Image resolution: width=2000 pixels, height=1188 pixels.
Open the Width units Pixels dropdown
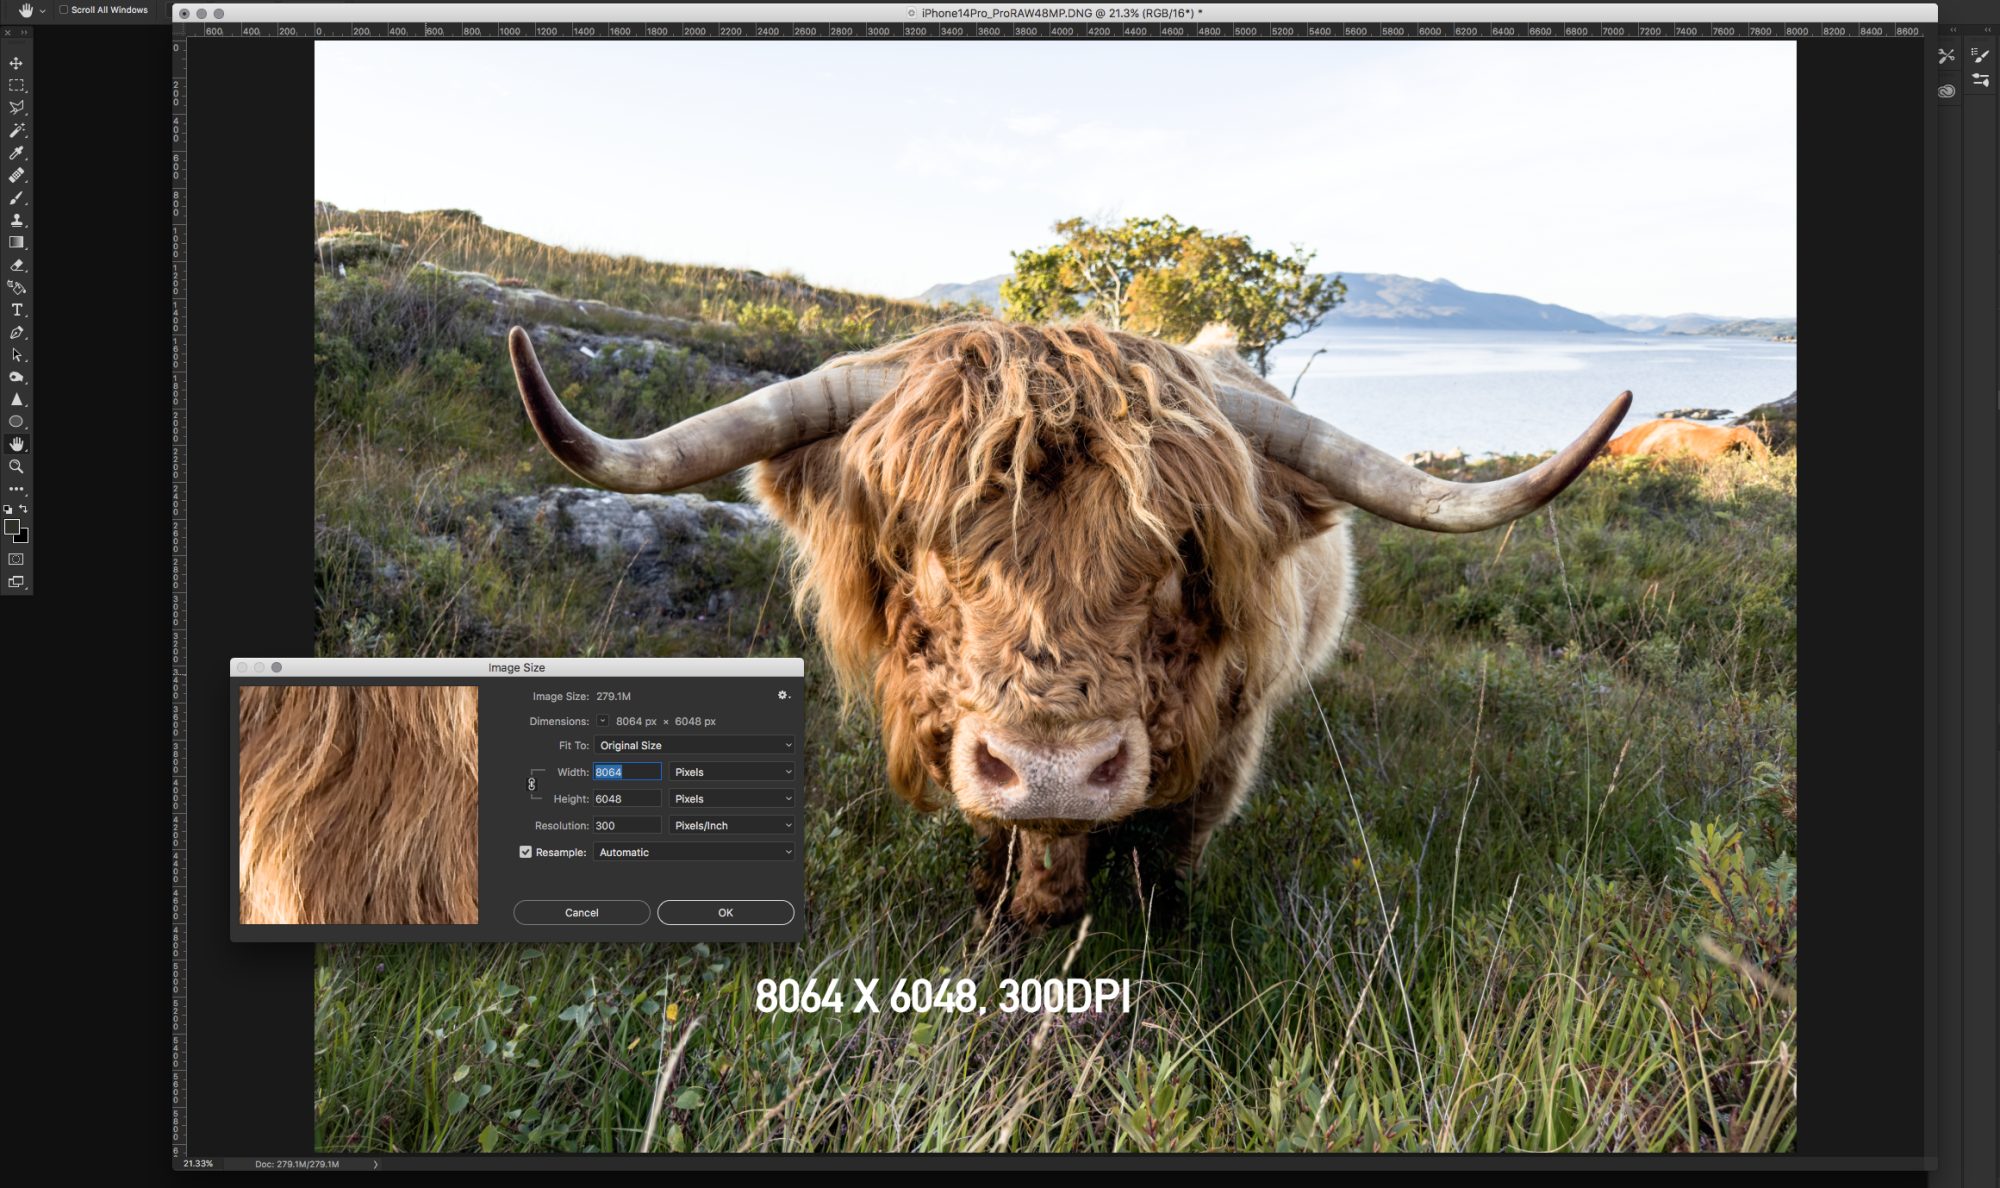[x=732, y=772]
